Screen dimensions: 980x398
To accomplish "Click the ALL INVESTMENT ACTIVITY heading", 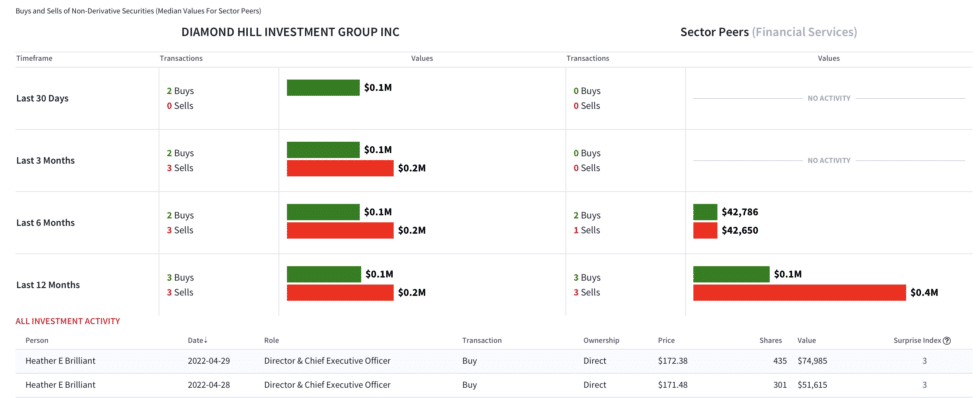I will pyautogui.click(x=68, y=321).
